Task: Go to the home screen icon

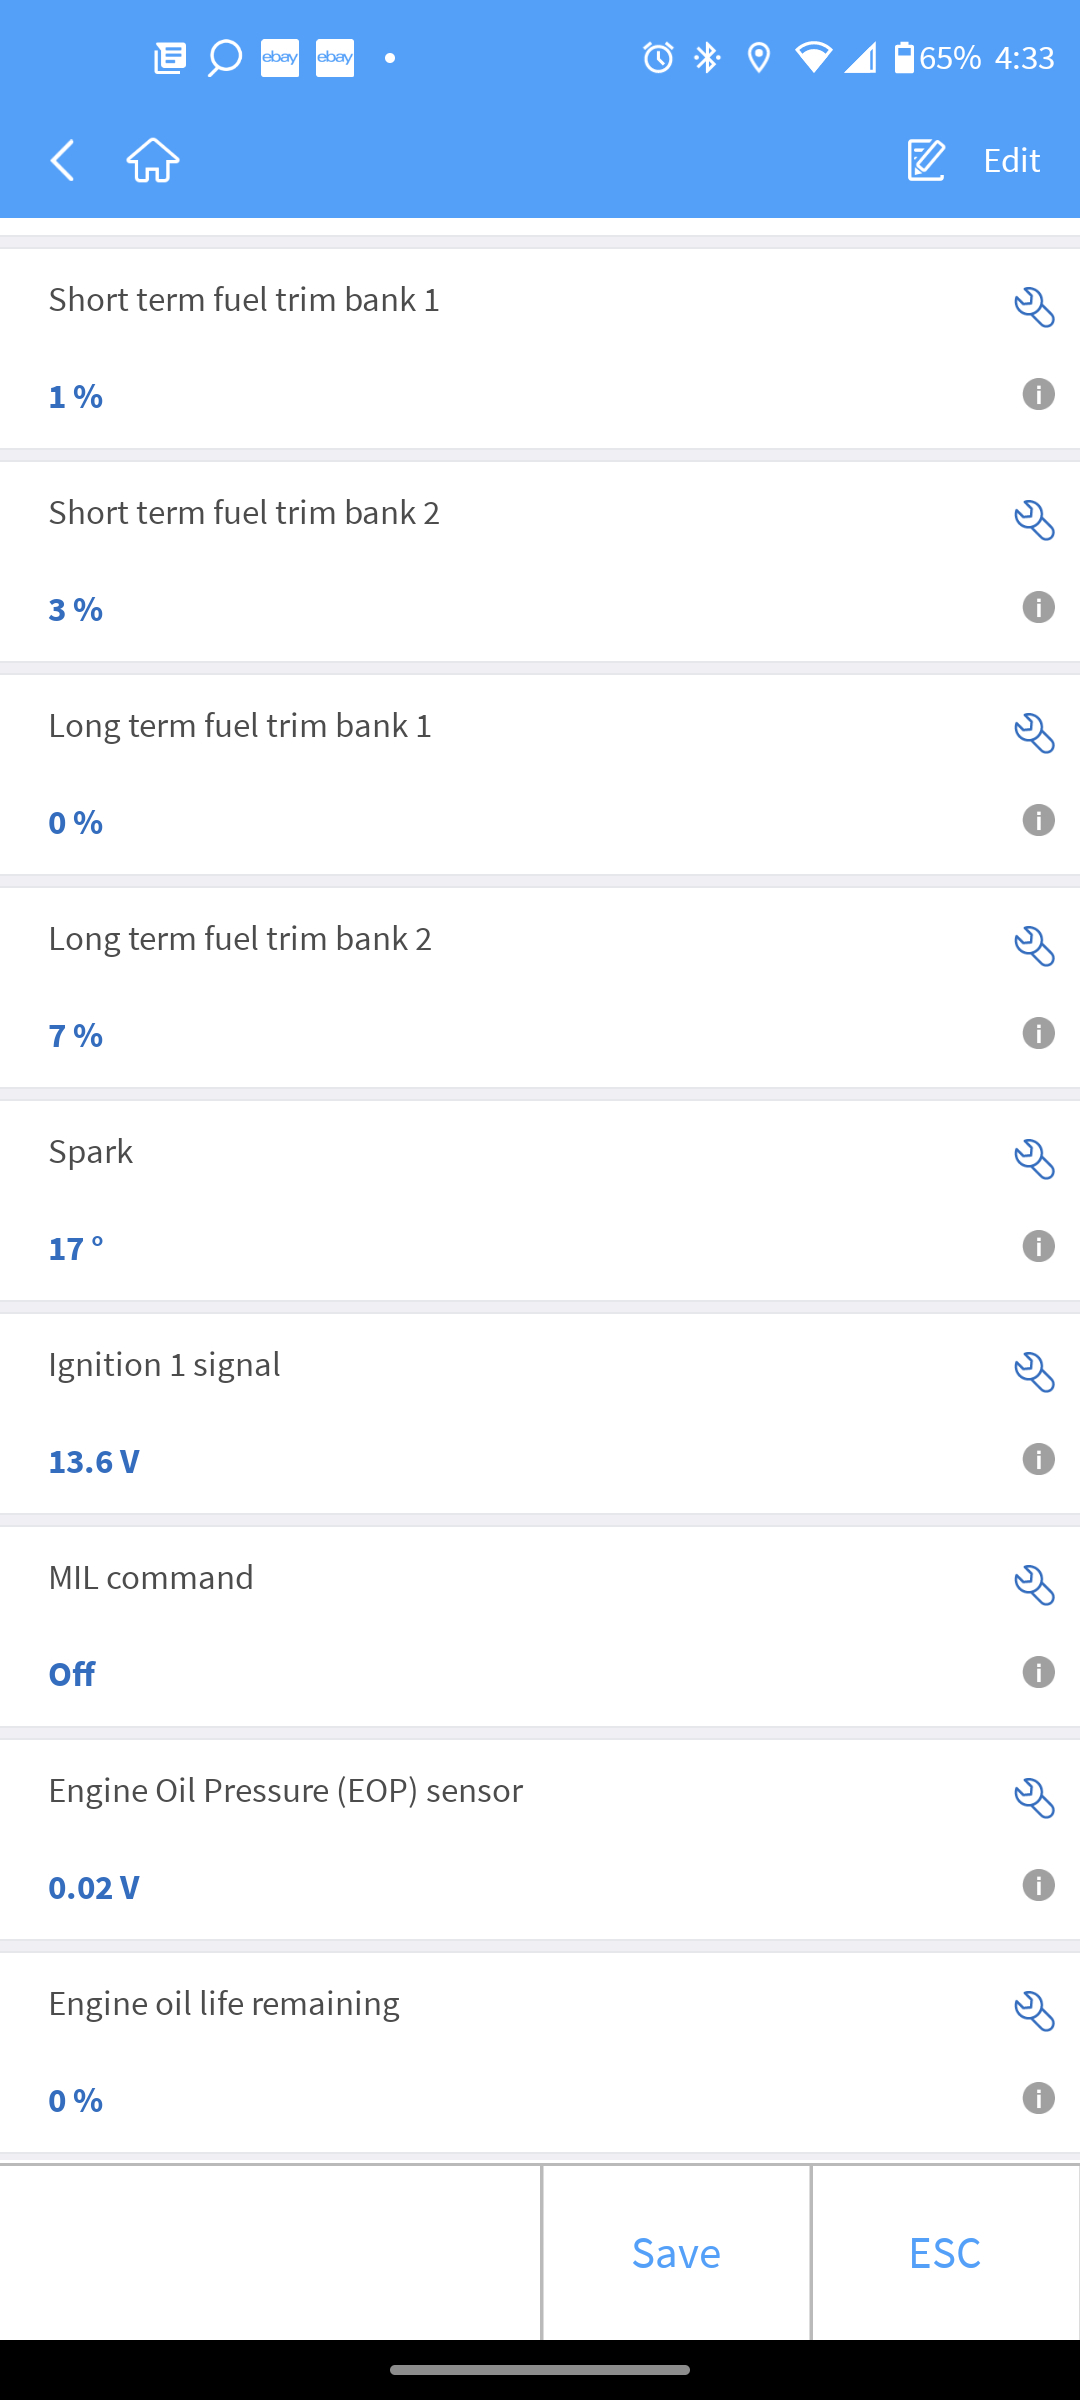Action: 153,160
